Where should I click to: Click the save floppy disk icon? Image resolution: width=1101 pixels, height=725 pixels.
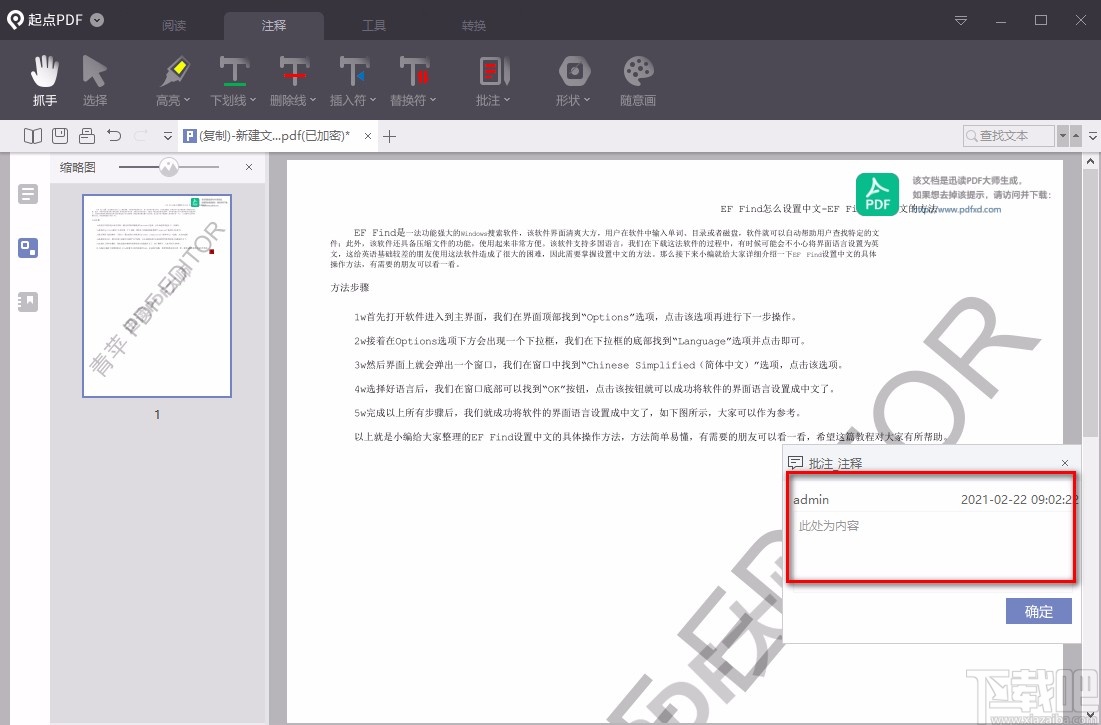[x=60, y=136]
